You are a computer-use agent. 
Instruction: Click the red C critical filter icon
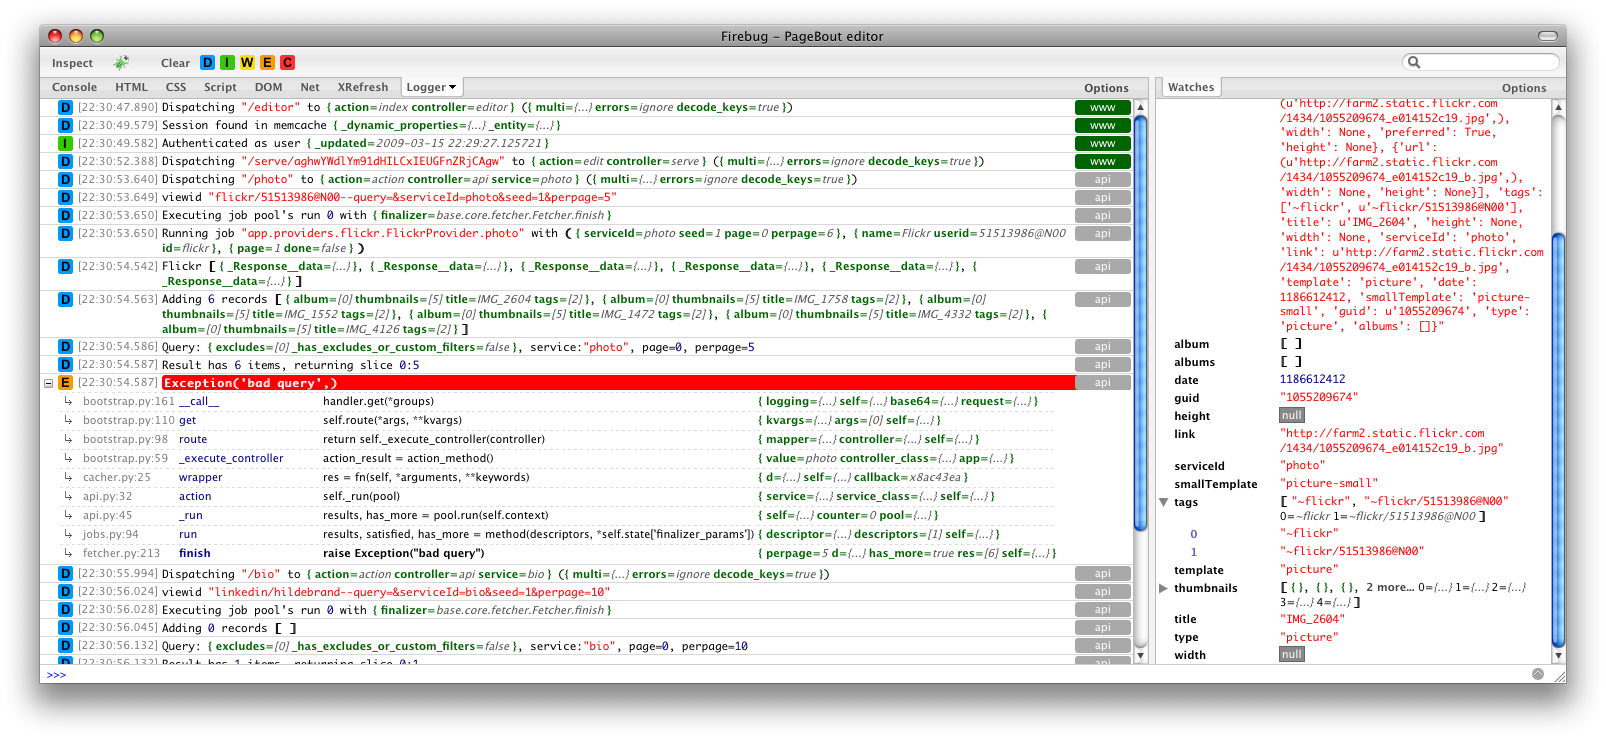[287, 62]
